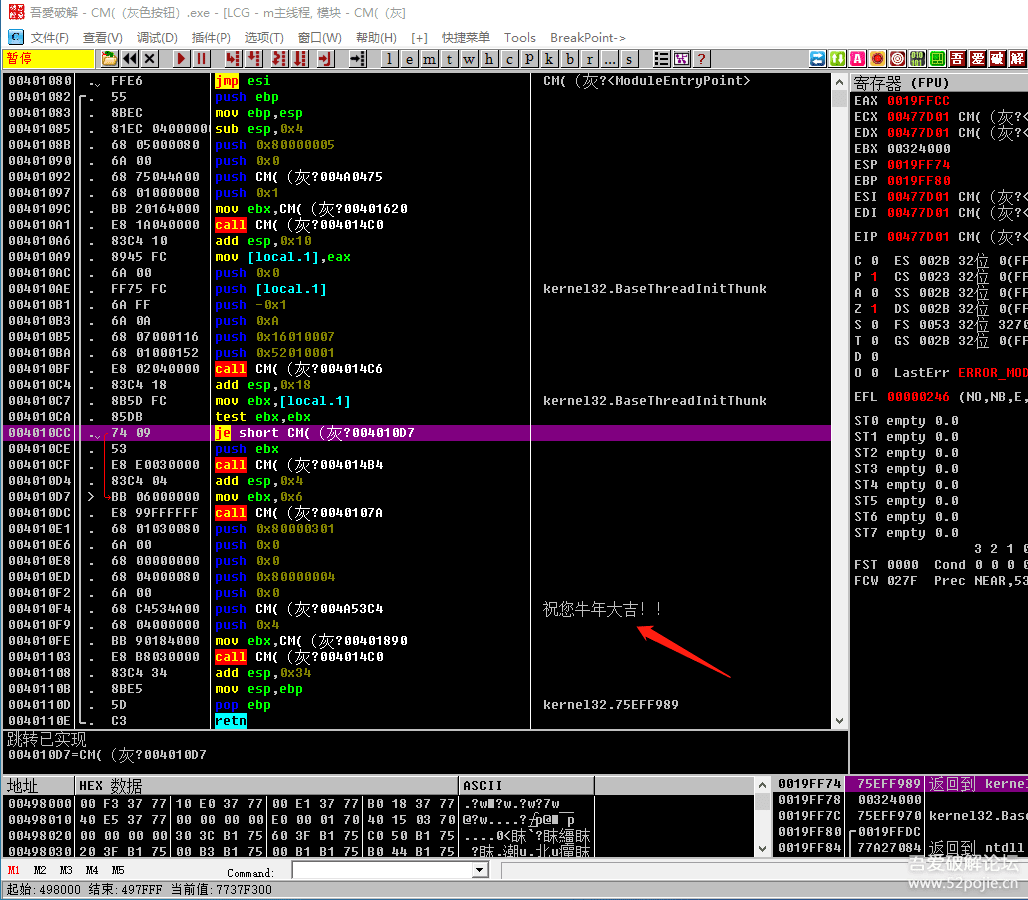1028x900 pixels.
Task: Click the disassembly pane scrollbar down arrow
Action: pyautogui.click(x=839, y=720)
